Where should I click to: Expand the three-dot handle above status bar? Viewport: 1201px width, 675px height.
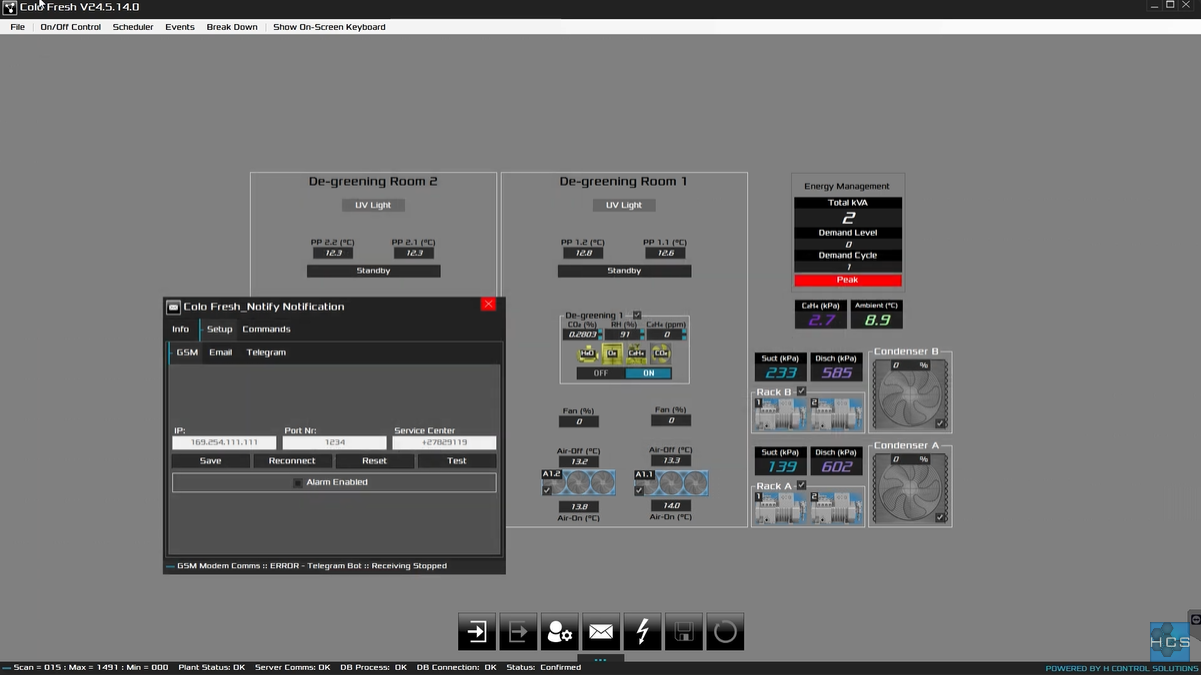[x=600, y=660]
